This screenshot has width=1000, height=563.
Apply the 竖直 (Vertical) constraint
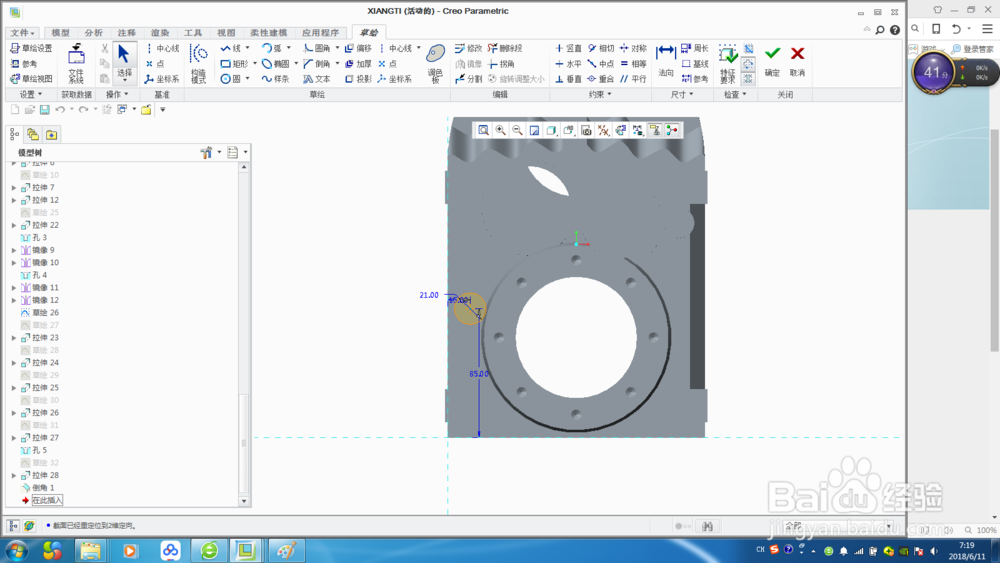click(x=568, y=48)
